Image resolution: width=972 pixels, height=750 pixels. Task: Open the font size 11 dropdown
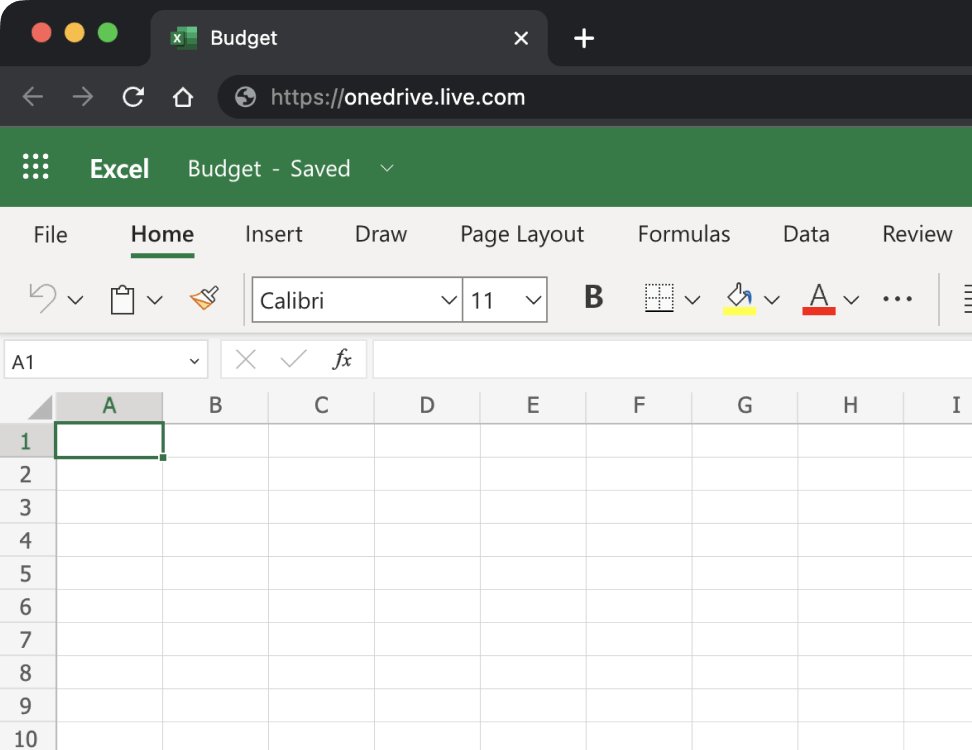[x=533, y=300]
